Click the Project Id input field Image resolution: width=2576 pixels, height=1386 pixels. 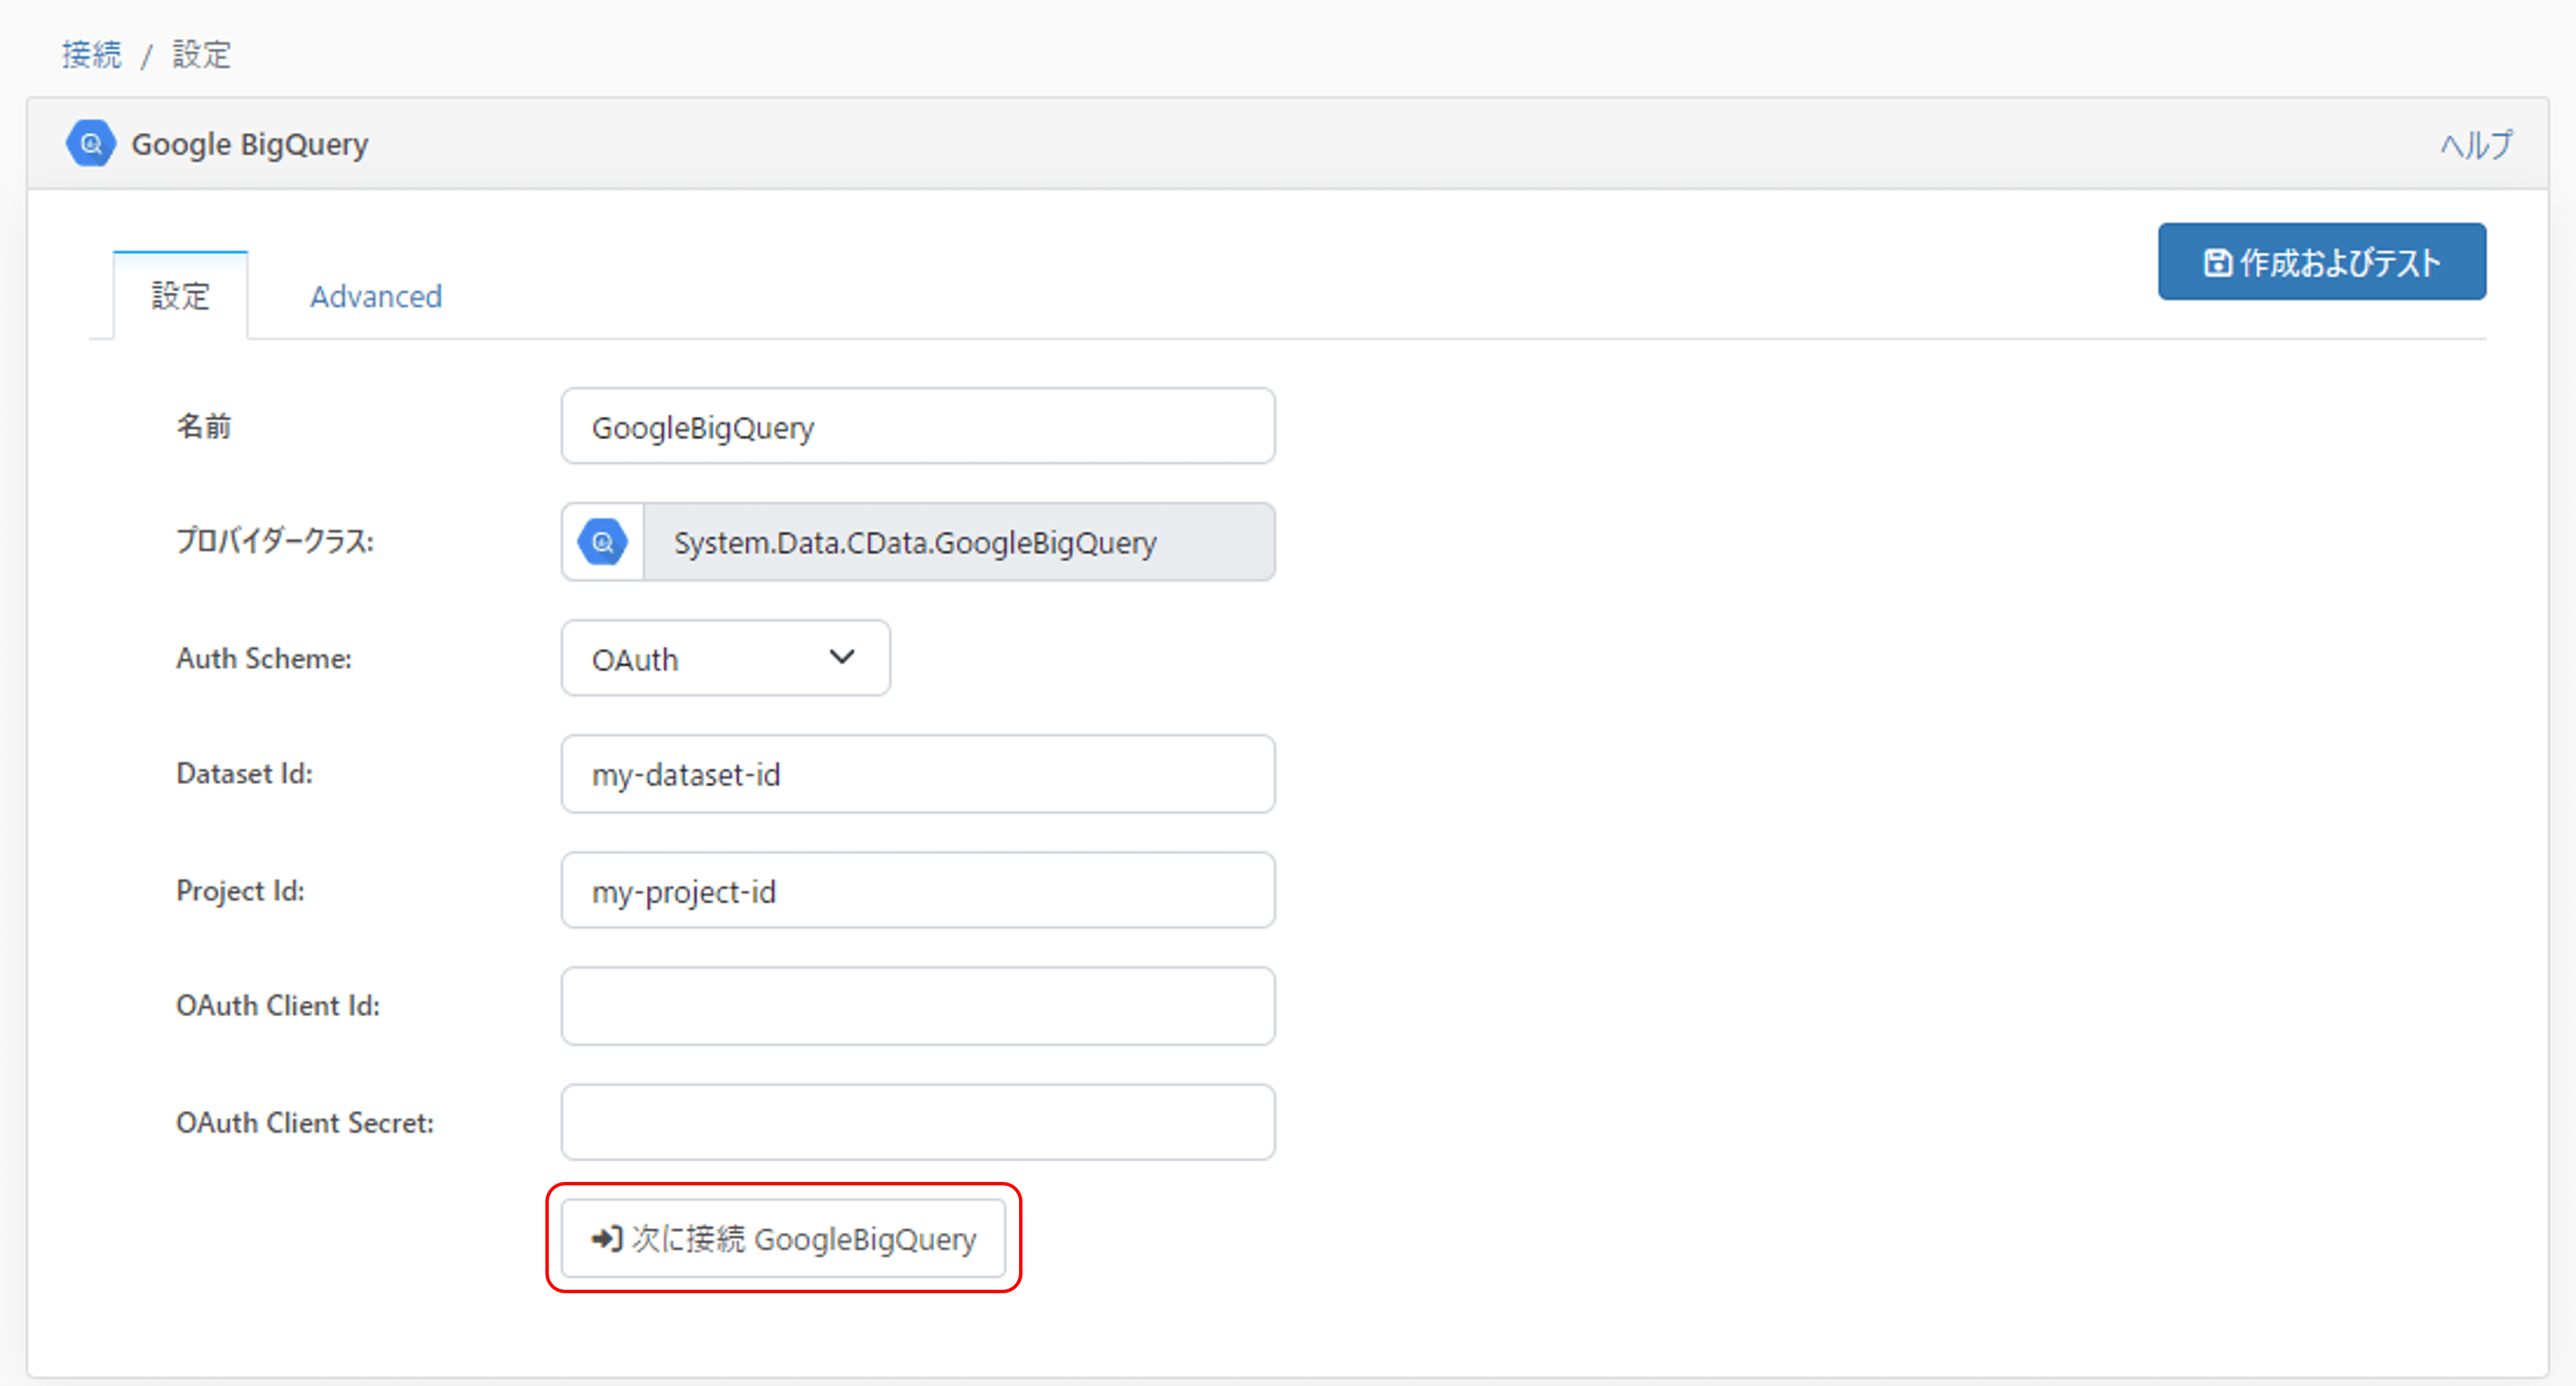coord(917,890)
